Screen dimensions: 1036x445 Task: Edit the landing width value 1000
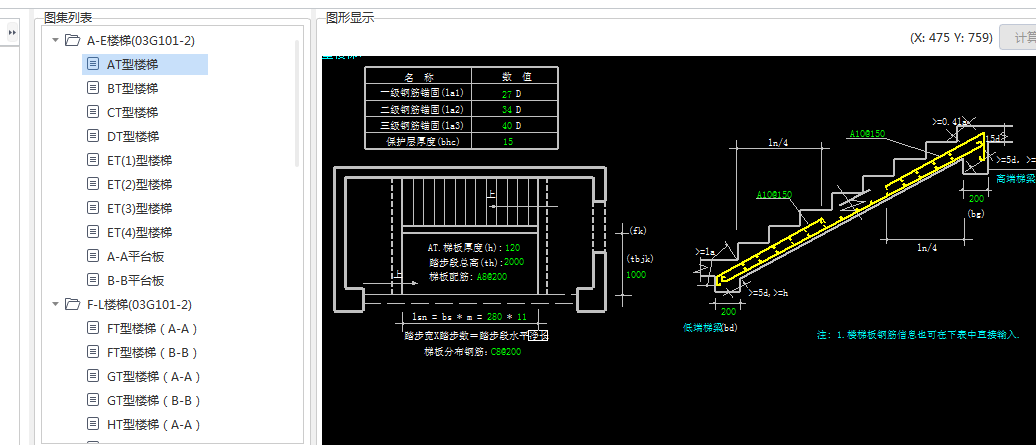pyautogui.click(x=636, y=275)
